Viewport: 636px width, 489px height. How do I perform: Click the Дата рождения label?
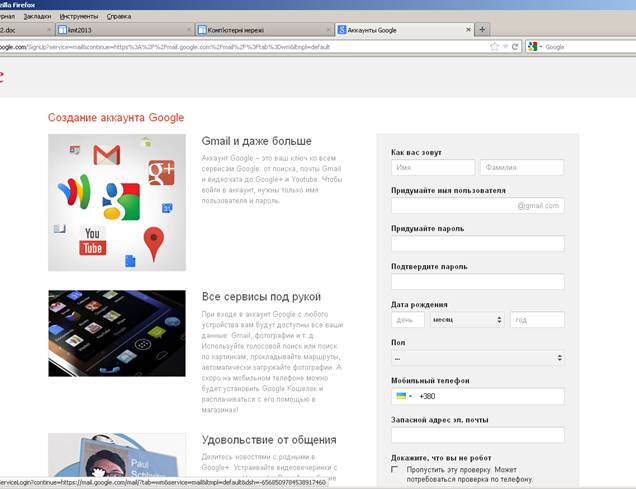(x=419, y=305)
